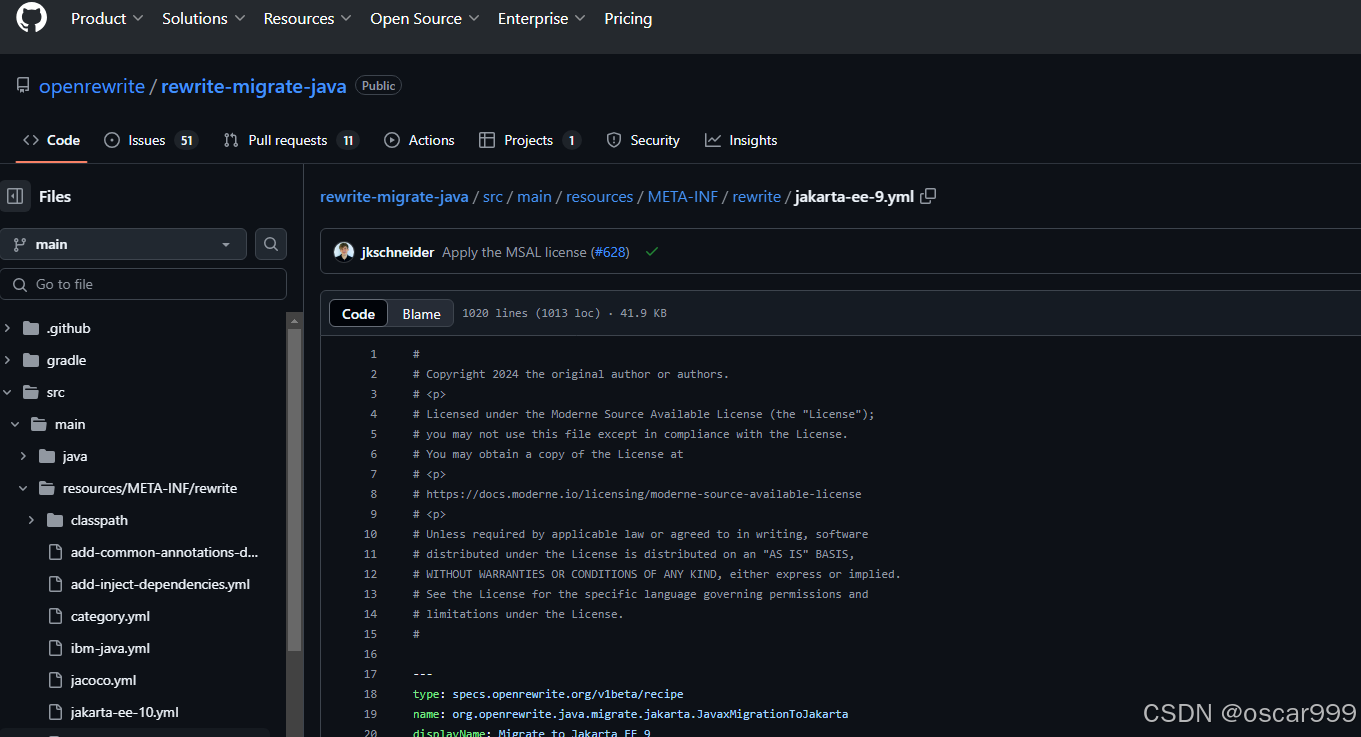The width and height of the screenshot is (1361, 737).
Task: Click the search magnifier button in Files panel
Action: [x=271, y=244]
